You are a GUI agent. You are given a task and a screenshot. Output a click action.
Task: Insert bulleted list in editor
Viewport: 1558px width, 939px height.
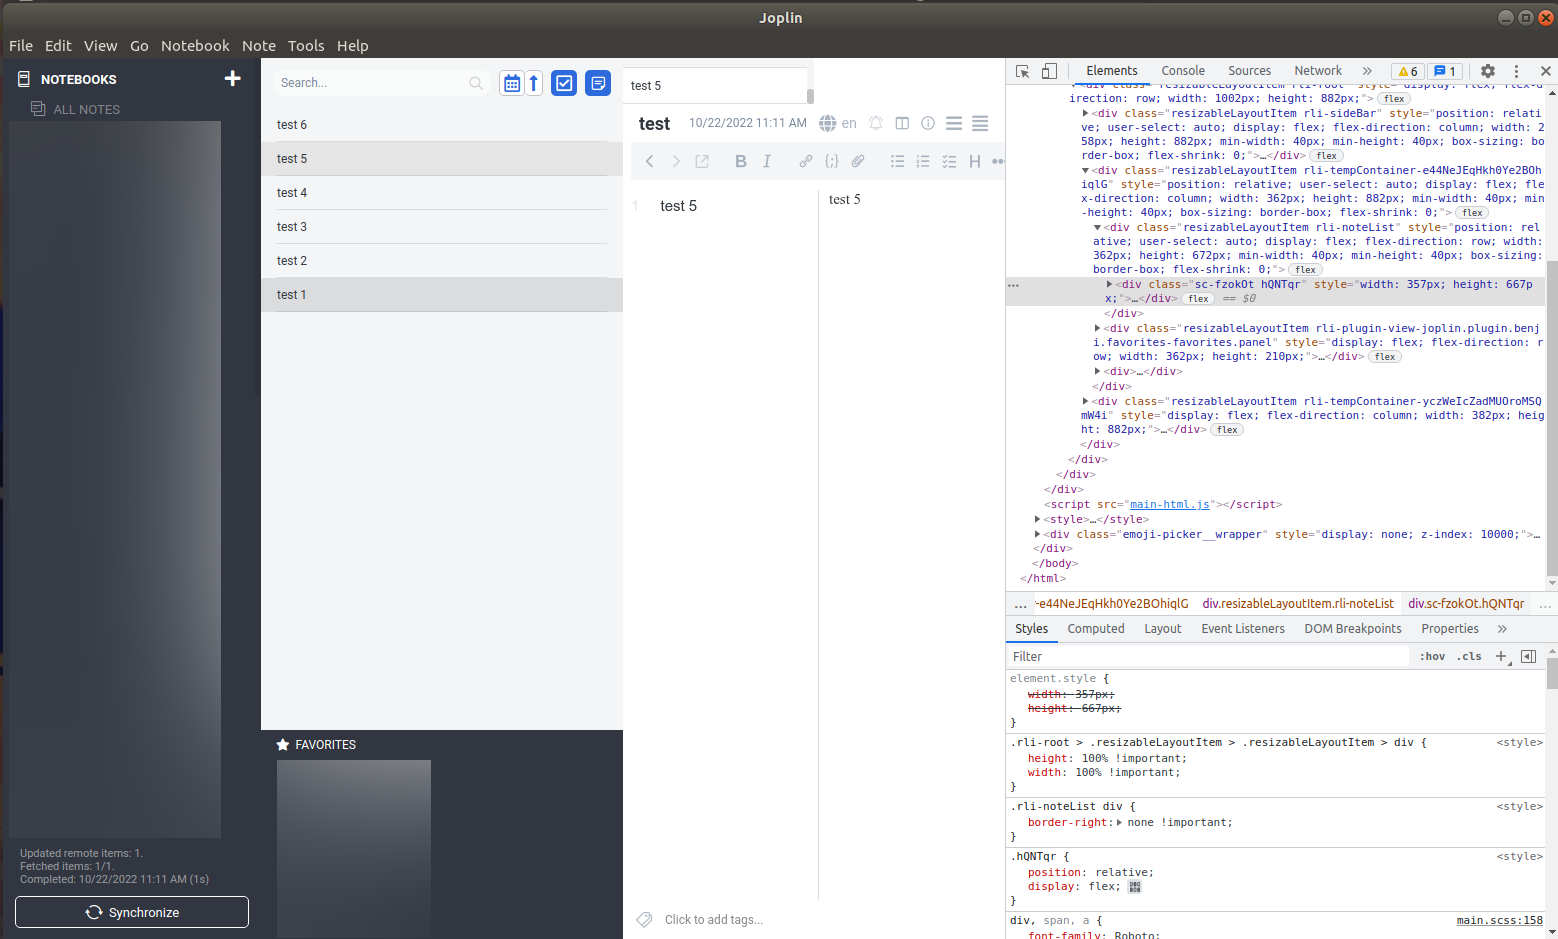tap(897, 161)
